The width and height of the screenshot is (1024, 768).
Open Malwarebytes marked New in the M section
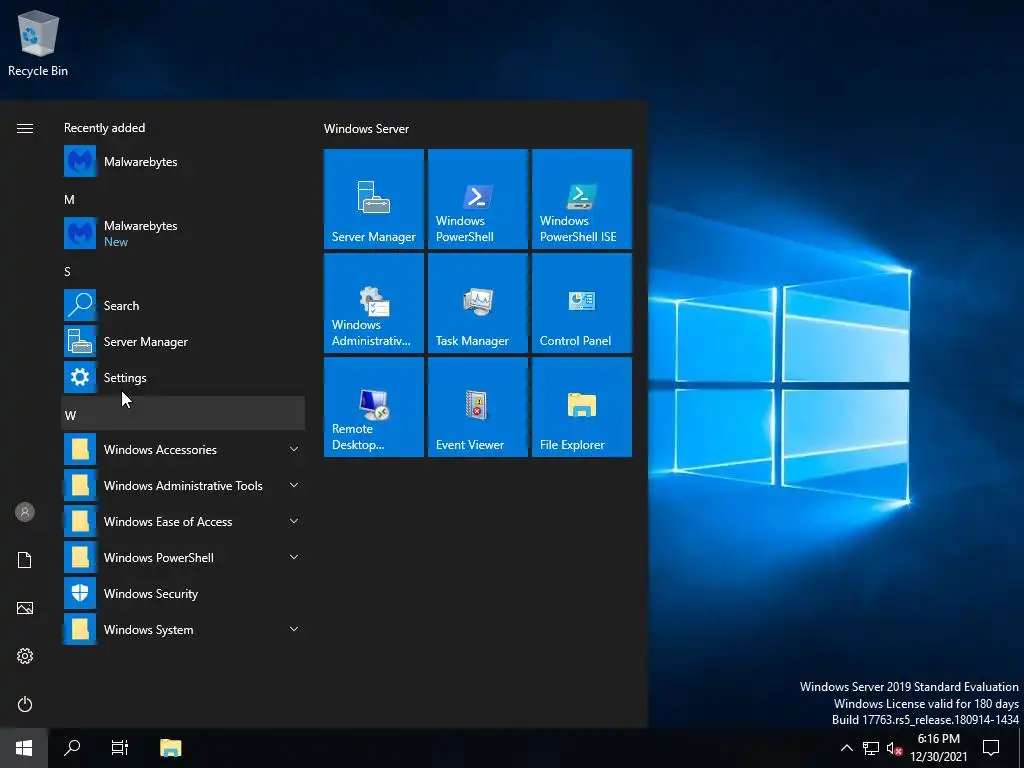tap(183, 233)
